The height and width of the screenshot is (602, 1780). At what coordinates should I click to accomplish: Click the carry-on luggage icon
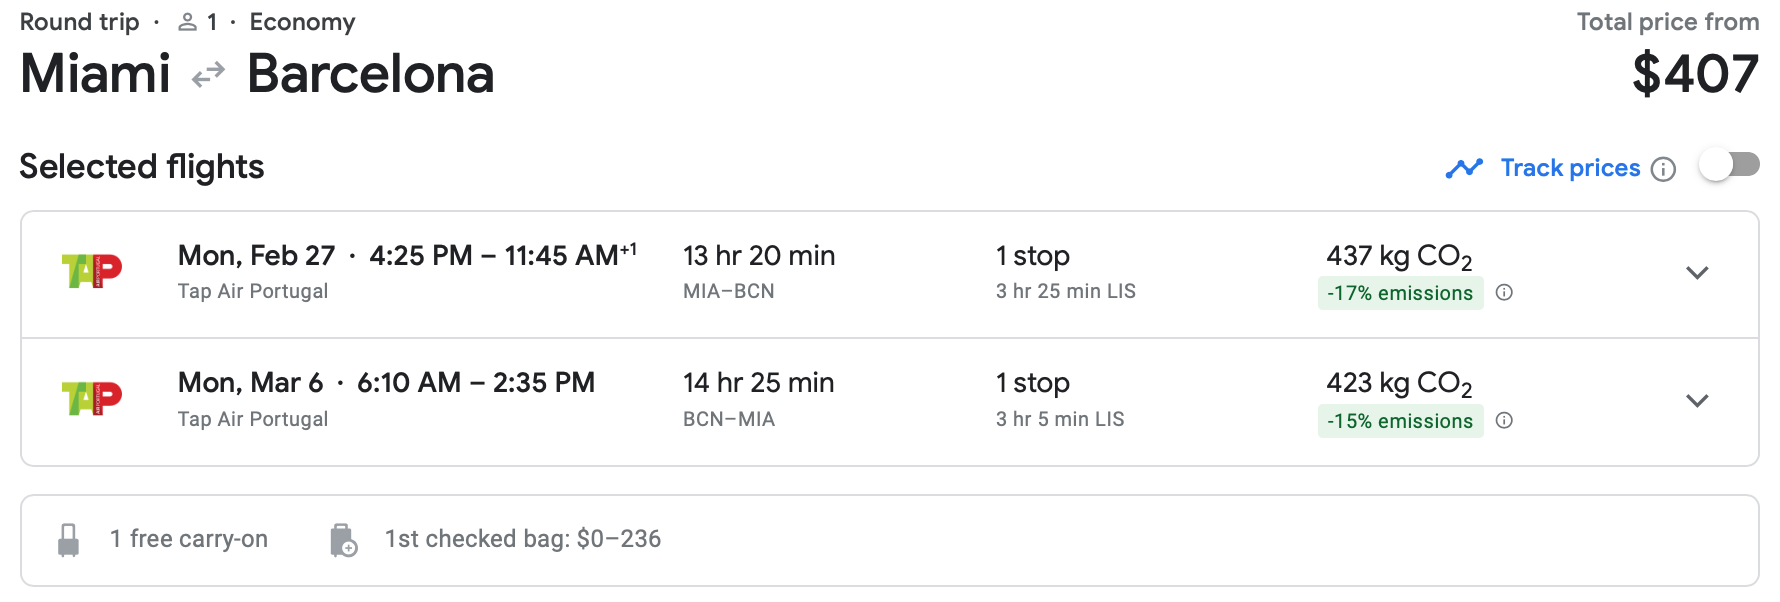click(x=68, y=539)
